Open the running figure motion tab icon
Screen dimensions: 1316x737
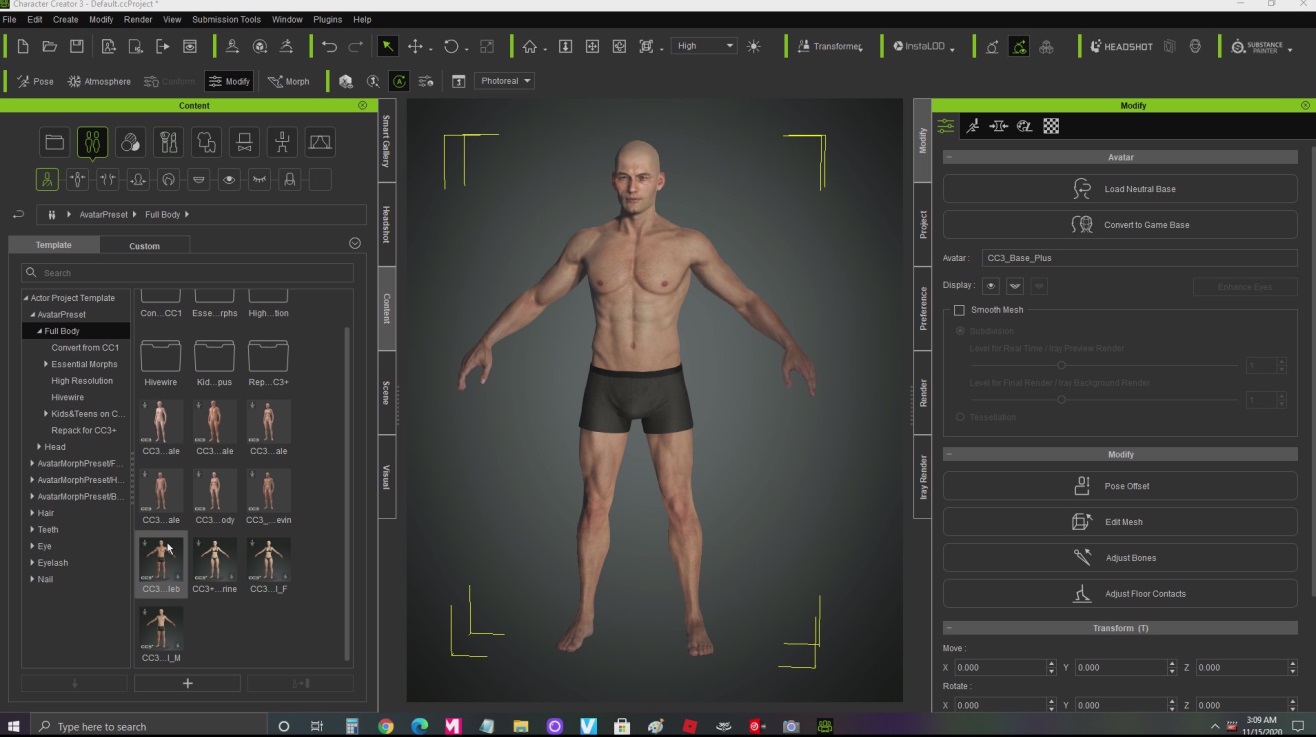[972, 126]
